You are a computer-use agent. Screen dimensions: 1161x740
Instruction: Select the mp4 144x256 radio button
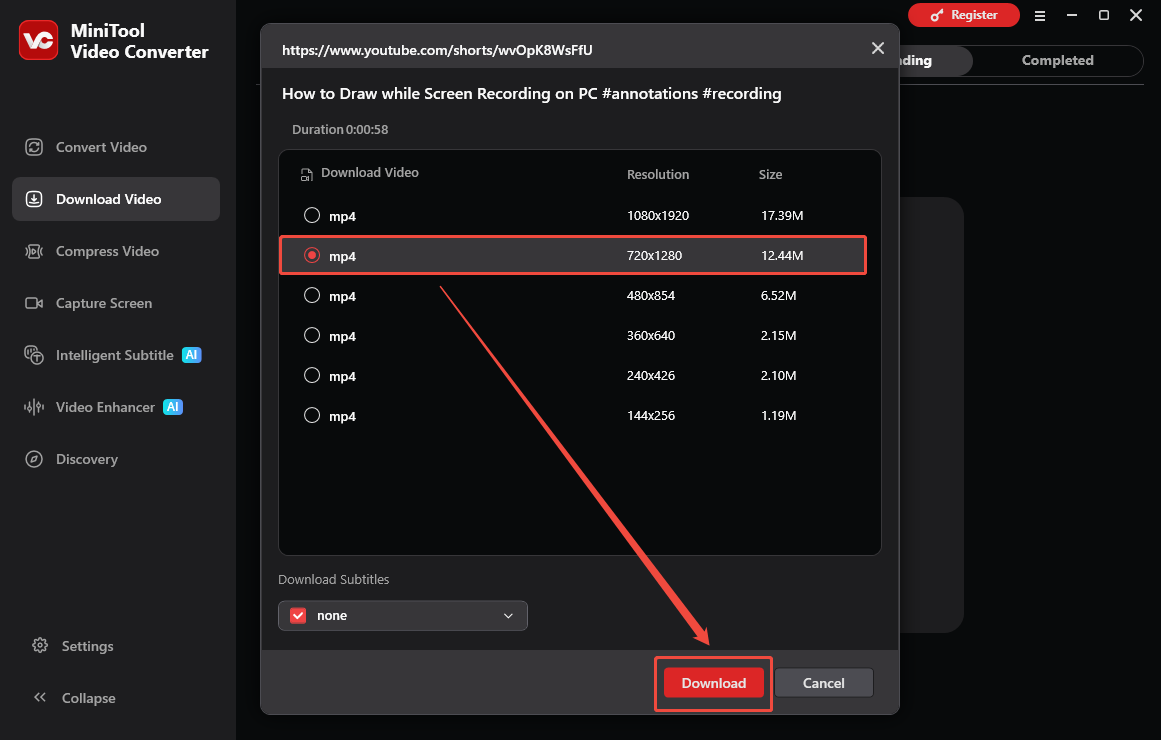click(x=312, y=416)
